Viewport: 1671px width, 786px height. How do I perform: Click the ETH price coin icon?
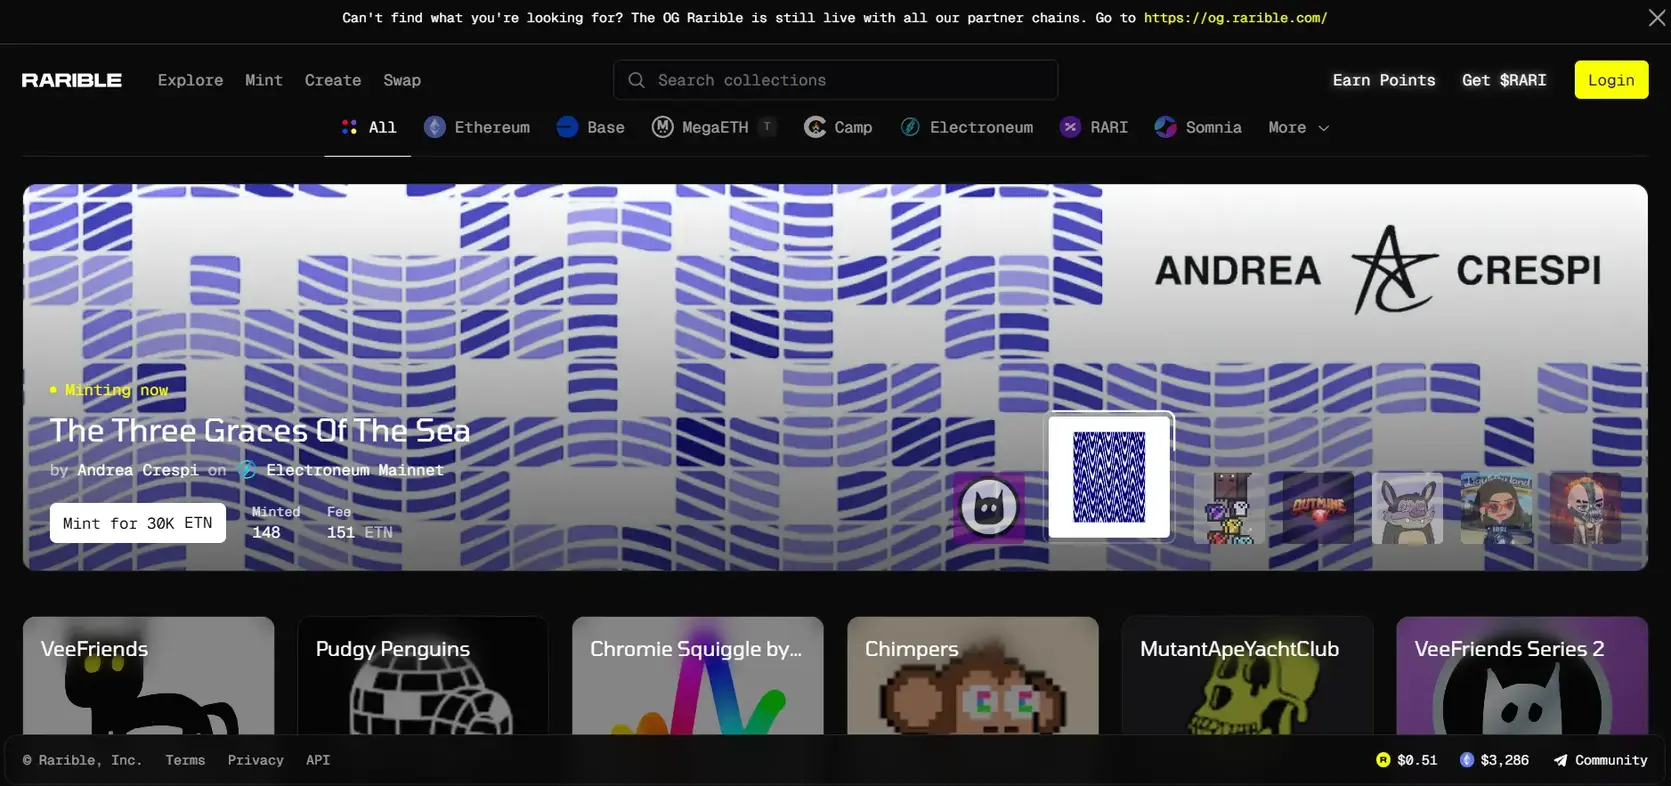(1467, 760)
